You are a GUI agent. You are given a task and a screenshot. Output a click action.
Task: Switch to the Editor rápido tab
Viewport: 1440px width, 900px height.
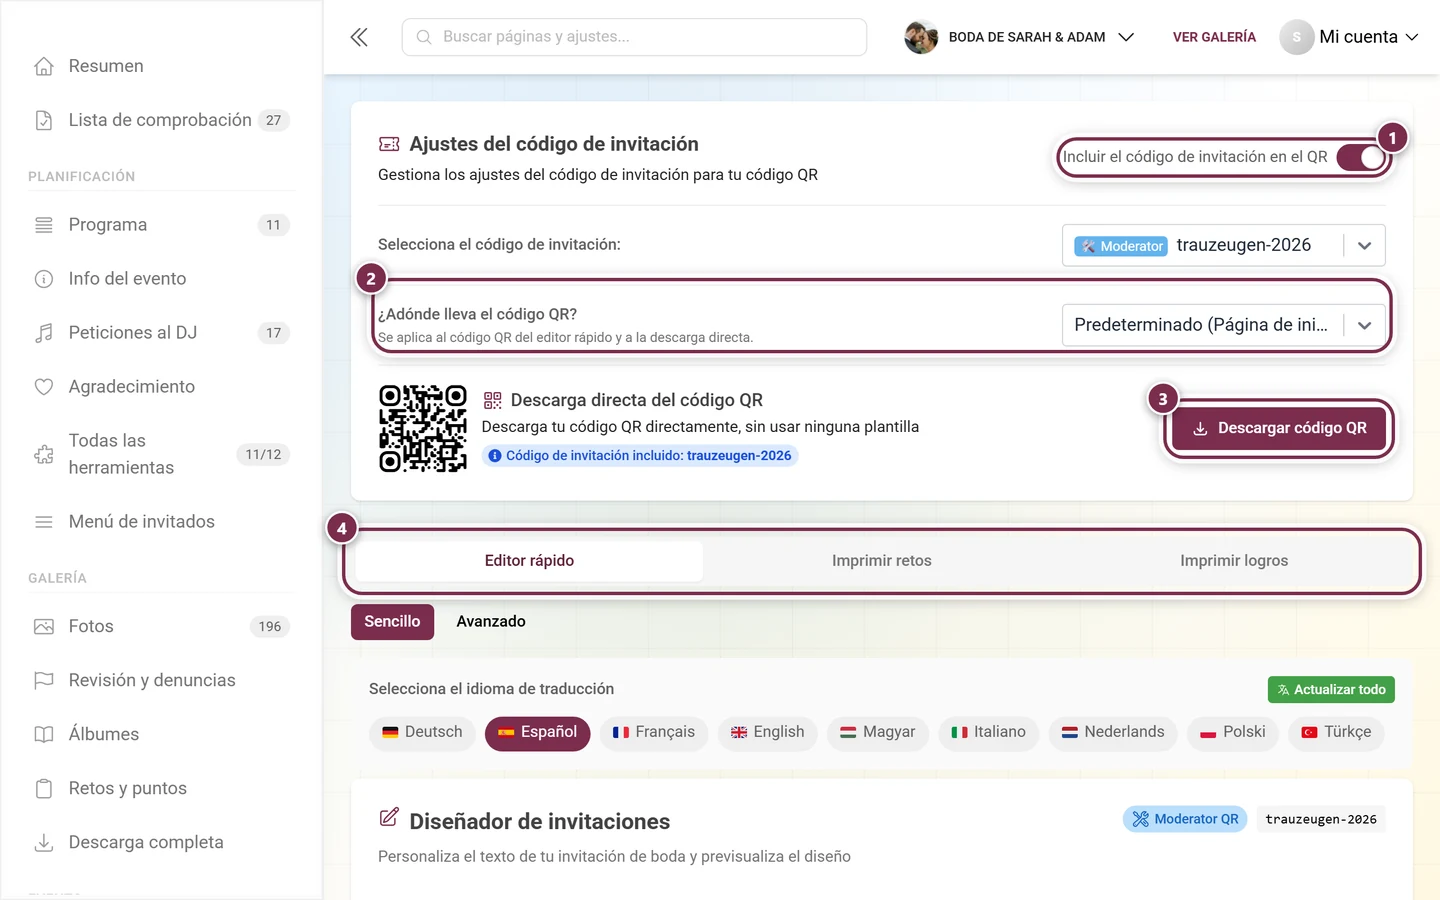click(x=529, y=561)
